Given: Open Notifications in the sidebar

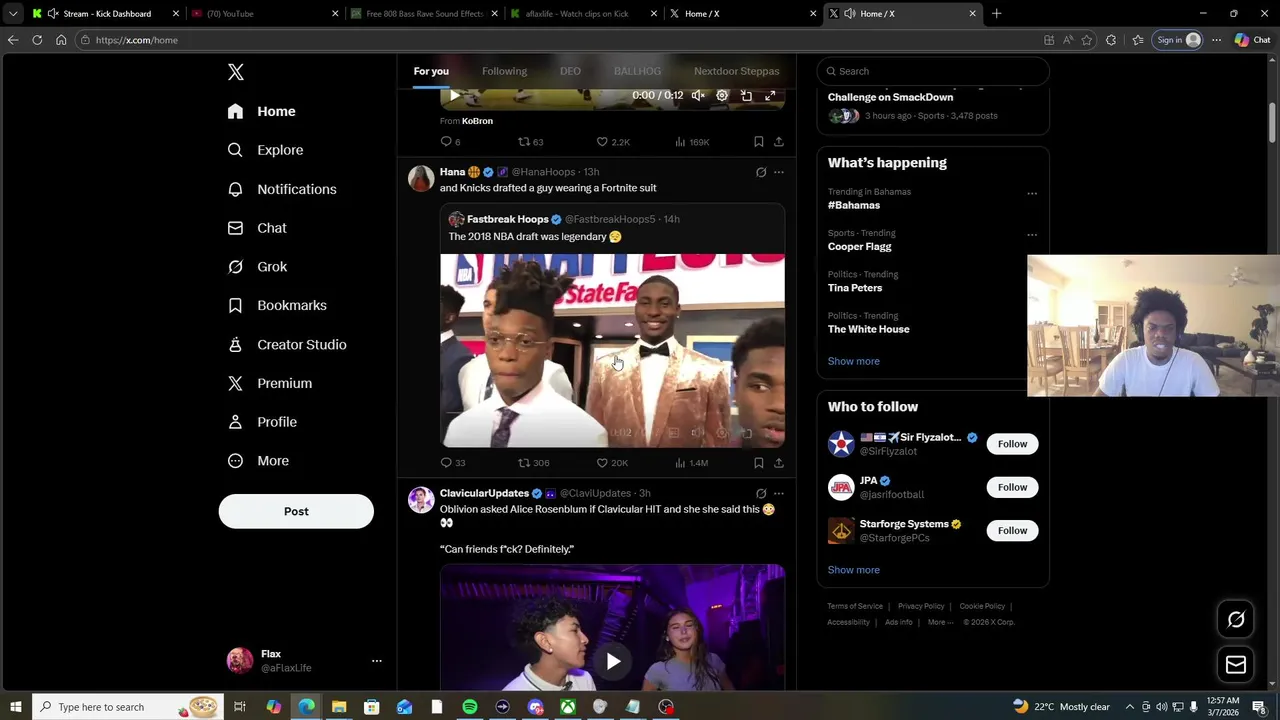Looking at the screenshot, I should 282,189.
